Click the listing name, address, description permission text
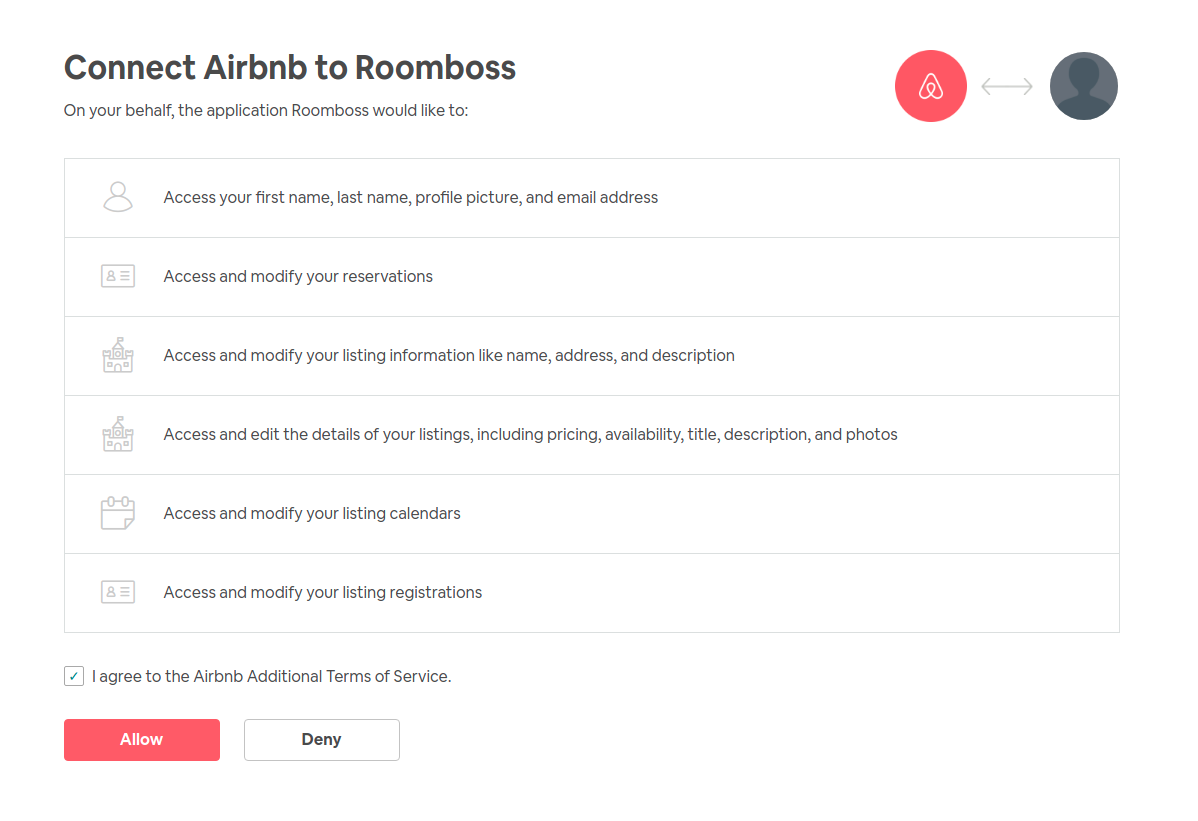This screenshot has width=1198, height=821. tap(449, 355)
